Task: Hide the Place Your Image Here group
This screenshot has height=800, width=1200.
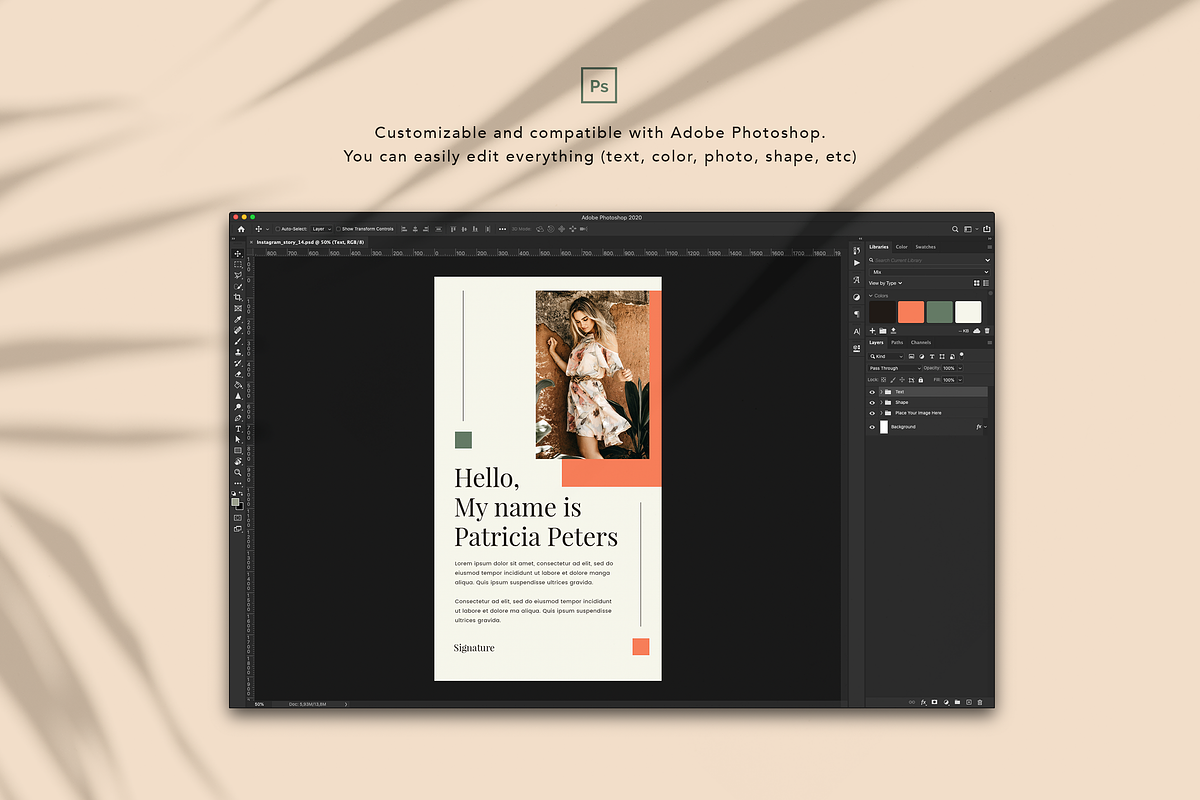Action: click(872, 413)
